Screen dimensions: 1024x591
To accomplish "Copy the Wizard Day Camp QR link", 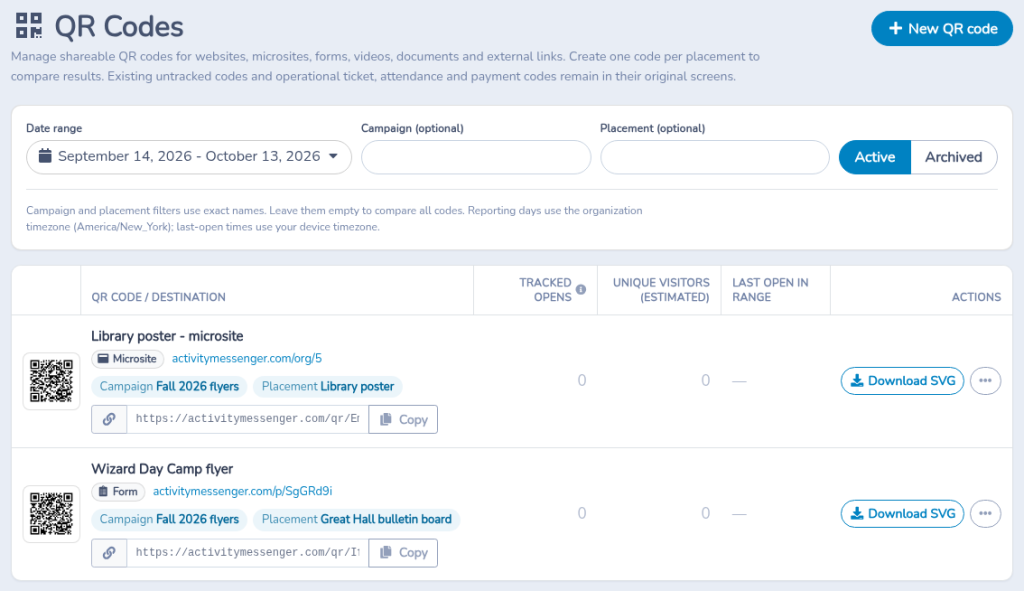I will tap(403, 552).
